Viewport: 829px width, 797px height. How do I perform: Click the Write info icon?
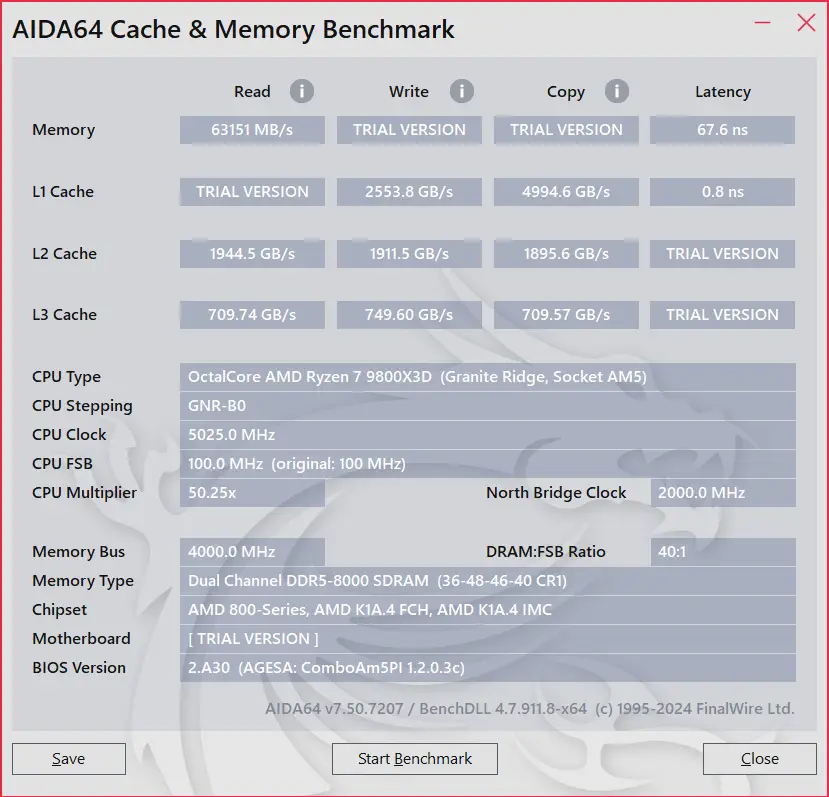[x=462, y=91]
